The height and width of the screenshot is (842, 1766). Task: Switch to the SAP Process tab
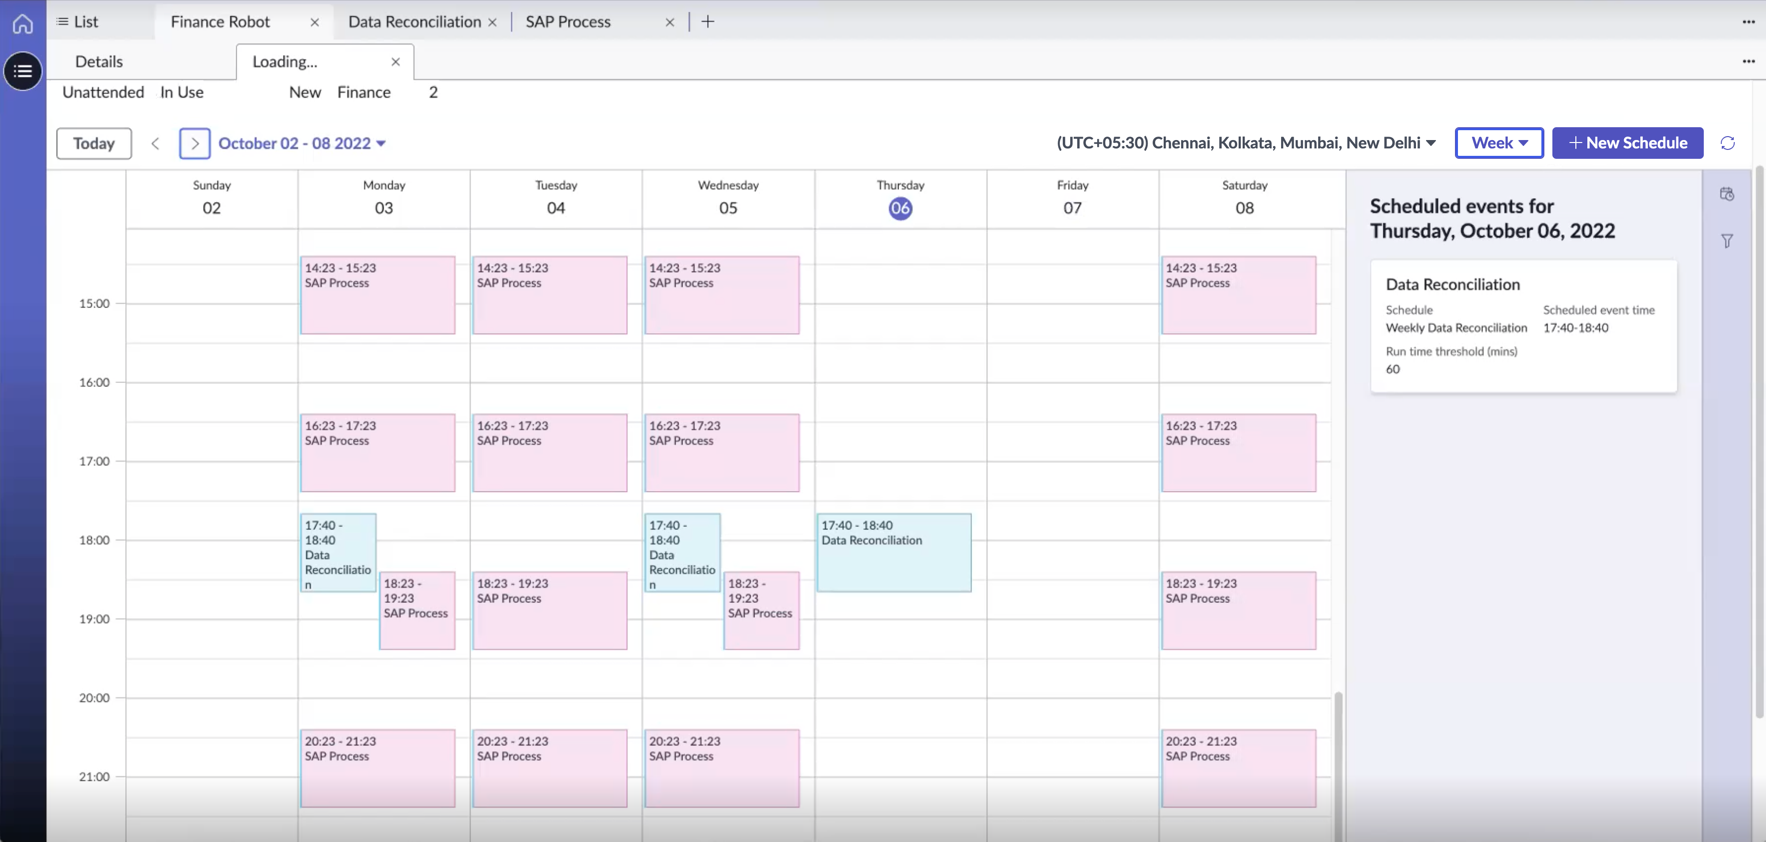(x=568, y=21)
